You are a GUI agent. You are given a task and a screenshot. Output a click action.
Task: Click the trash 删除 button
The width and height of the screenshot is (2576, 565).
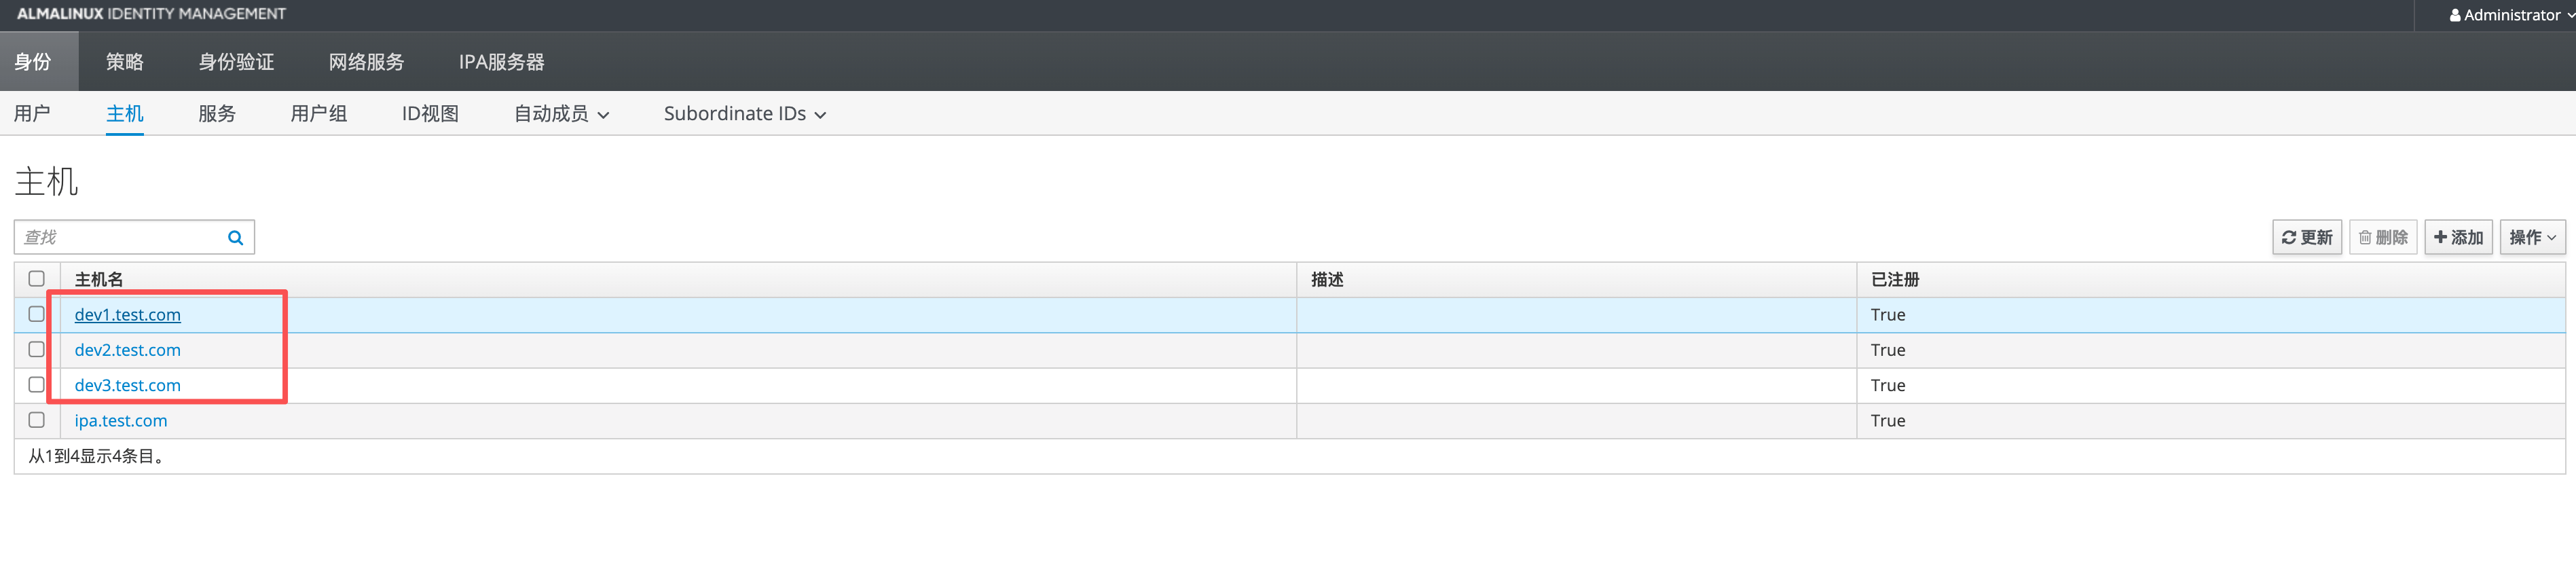click(x=2382, y=237)
